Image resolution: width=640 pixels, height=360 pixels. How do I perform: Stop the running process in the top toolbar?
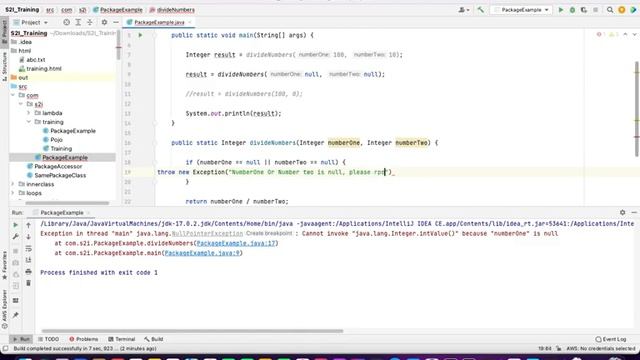click(596, 10)
